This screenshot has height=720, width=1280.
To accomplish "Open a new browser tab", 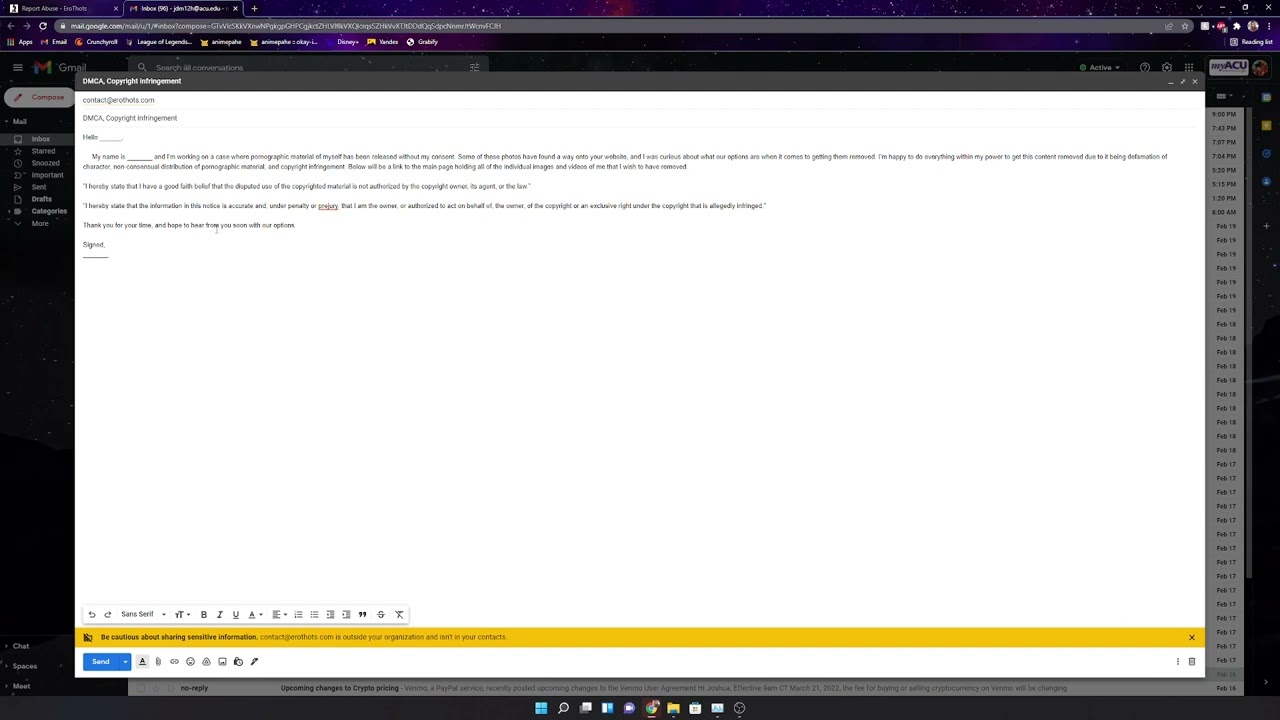I will coord(254,8).
